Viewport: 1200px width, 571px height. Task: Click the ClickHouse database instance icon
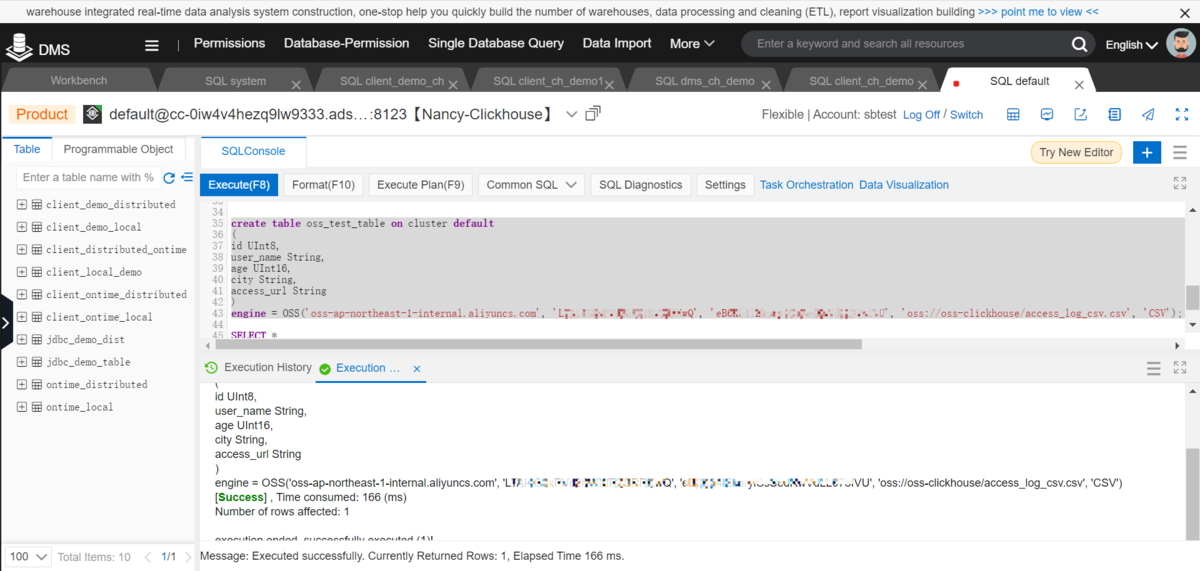click(93, 114)
